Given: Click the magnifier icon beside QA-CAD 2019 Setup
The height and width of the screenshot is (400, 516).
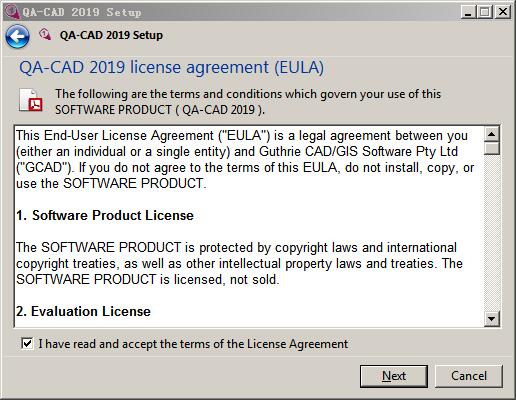Looking at the screenshot, I should 45,35.
